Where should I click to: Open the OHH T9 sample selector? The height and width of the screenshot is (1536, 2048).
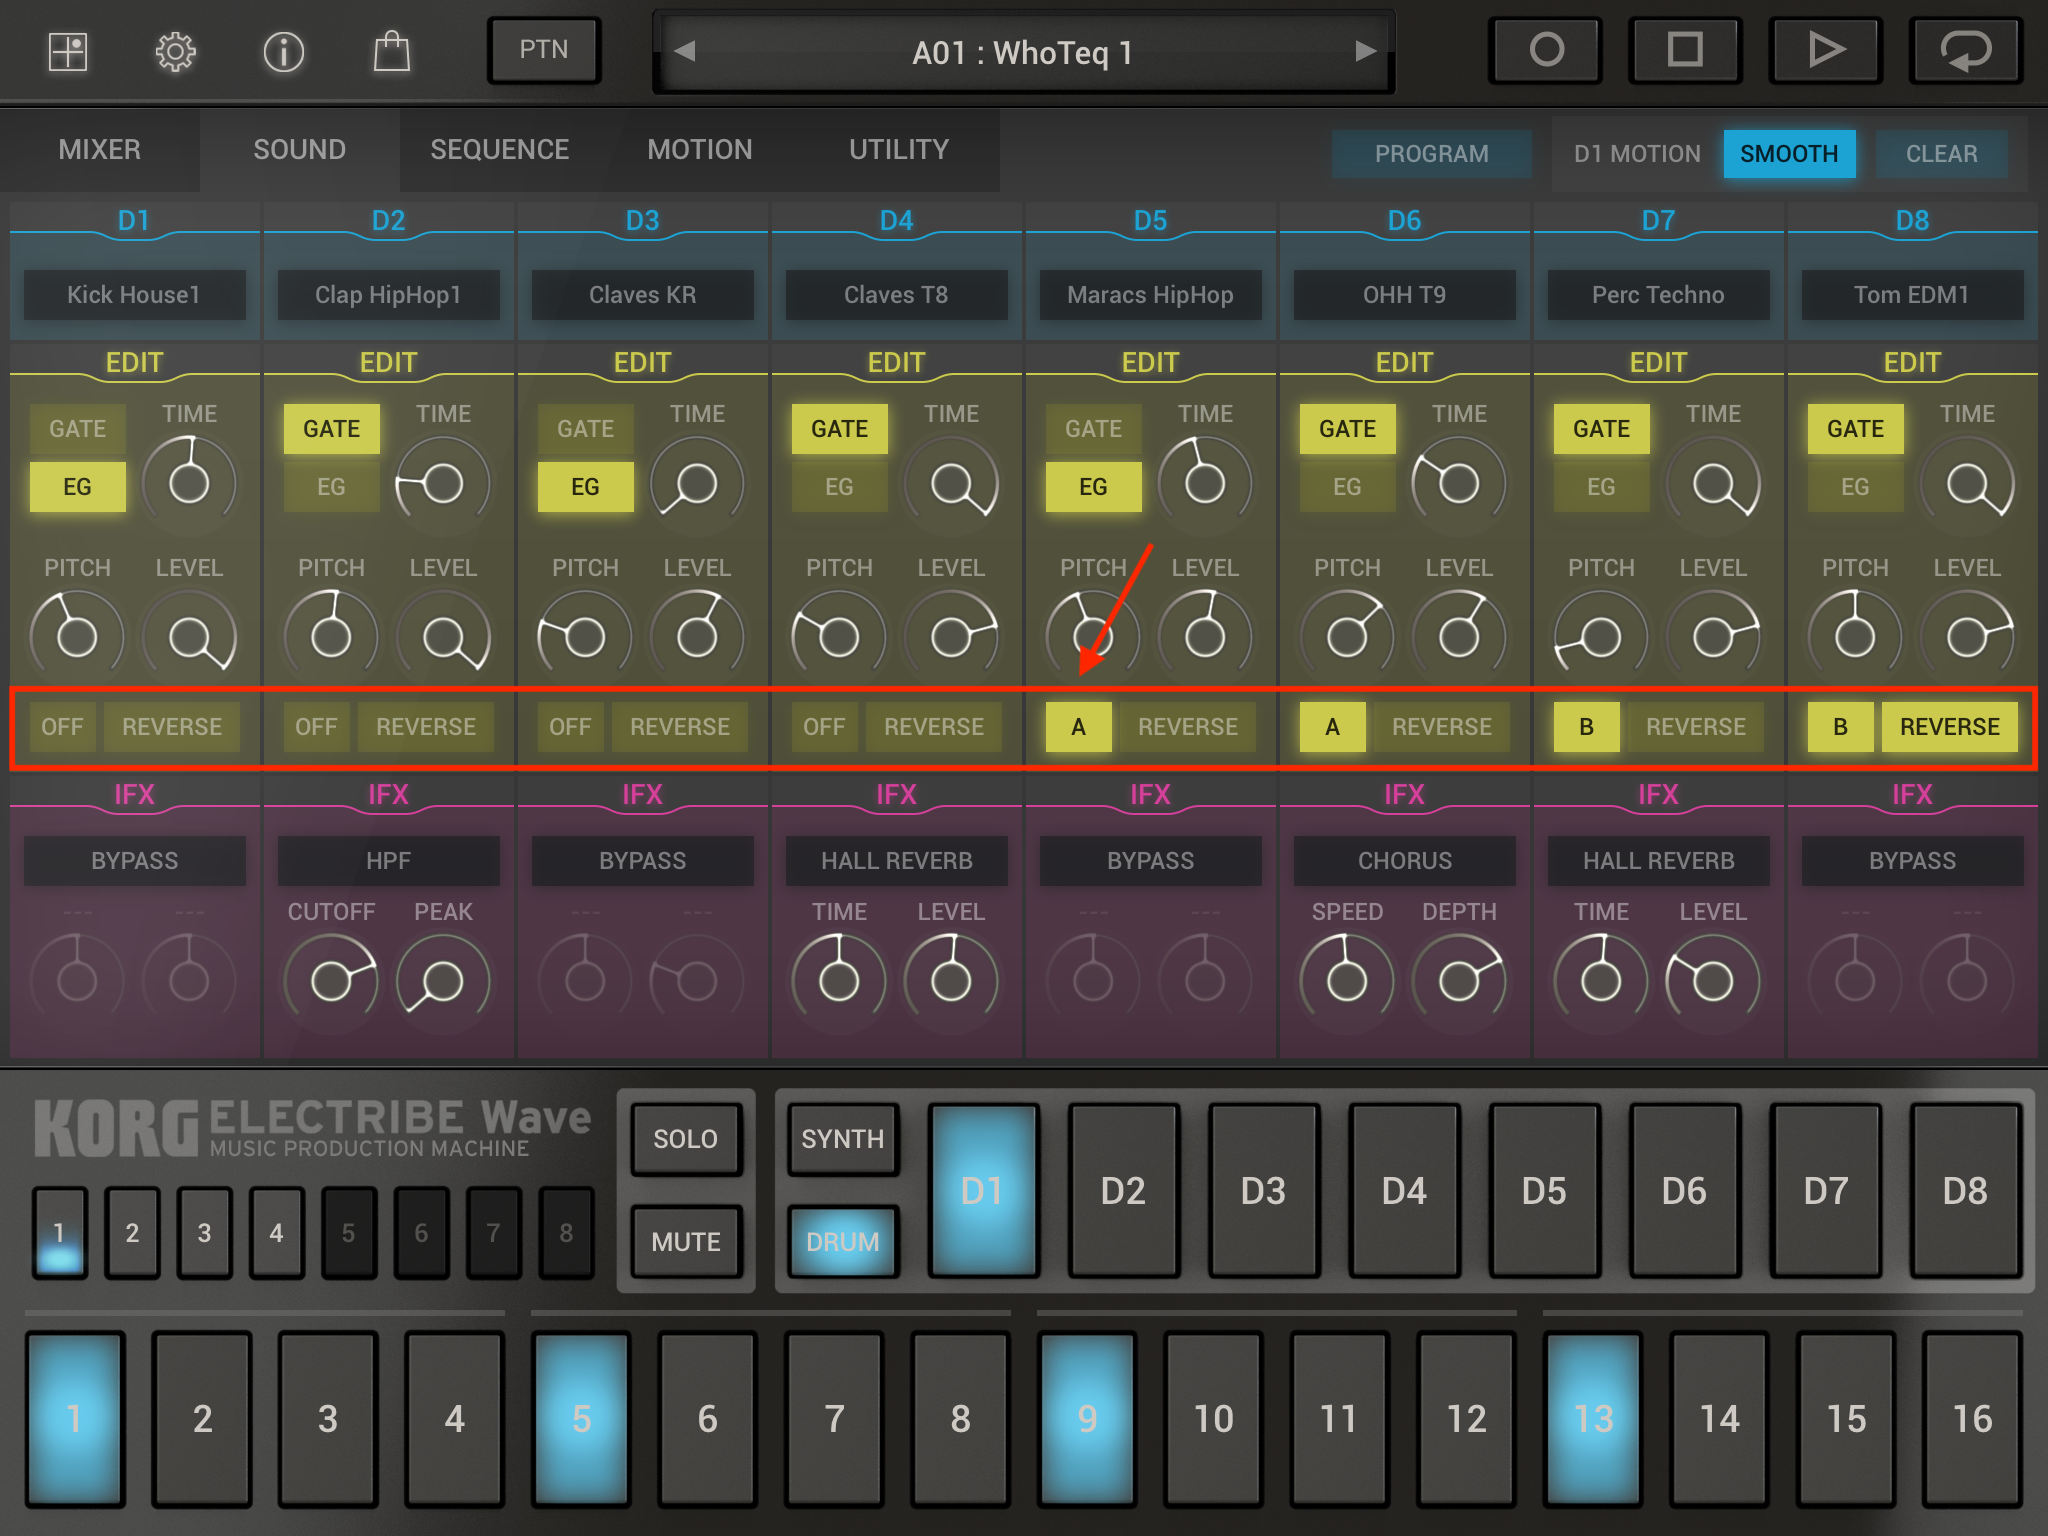1404,295
